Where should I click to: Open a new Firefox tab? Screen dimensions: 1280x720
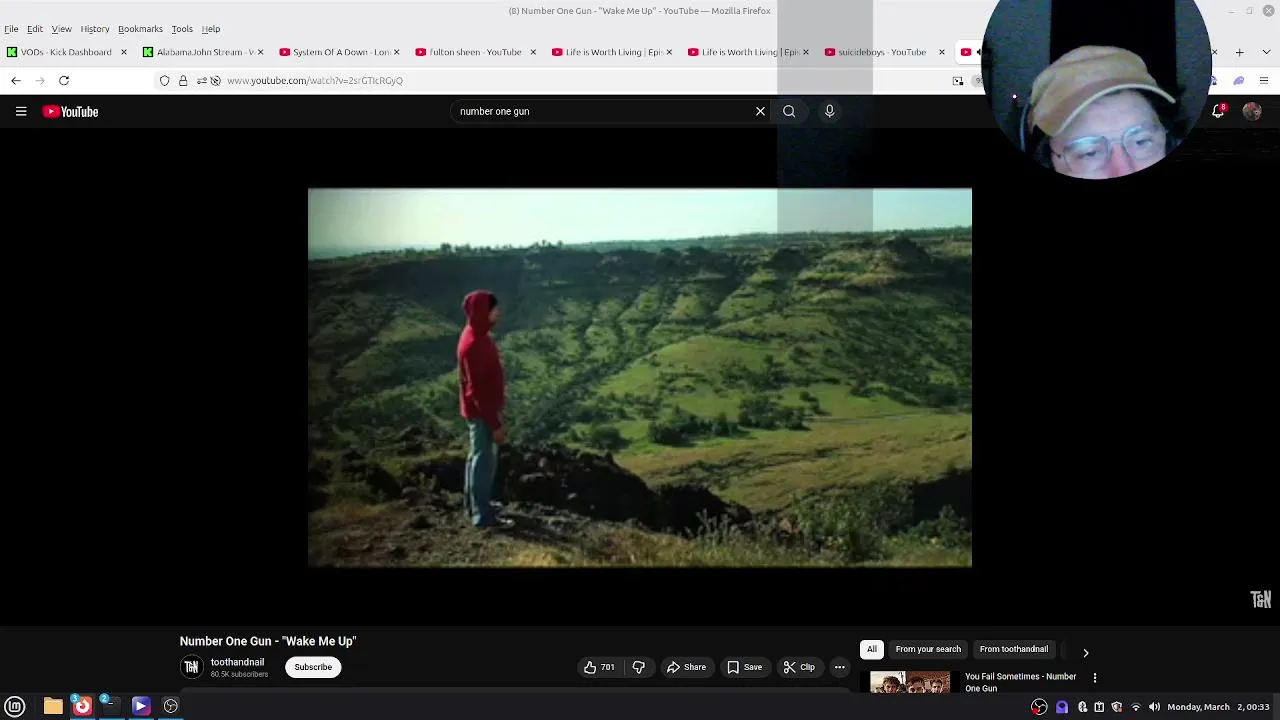click(1239, 52)
